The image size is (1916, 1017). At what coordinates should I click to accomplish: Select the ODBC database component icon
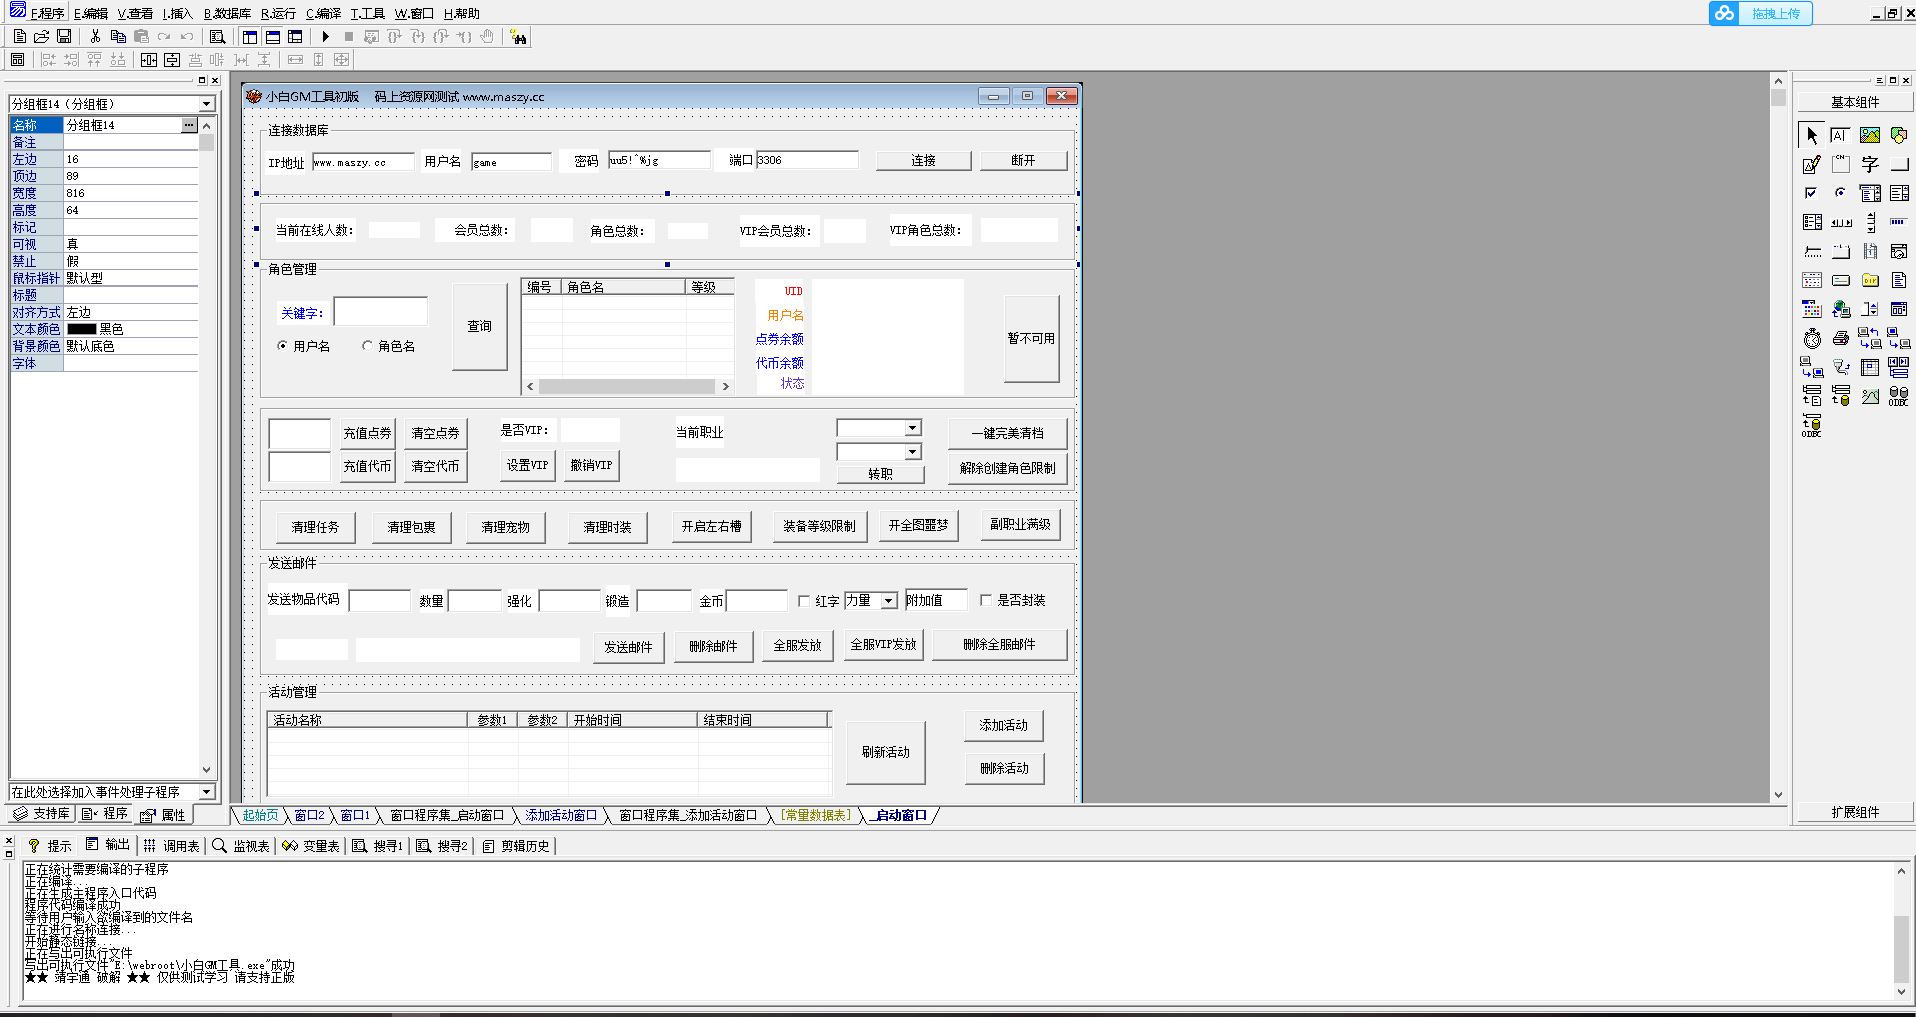pyautogui.click(x=1899, y=396)
